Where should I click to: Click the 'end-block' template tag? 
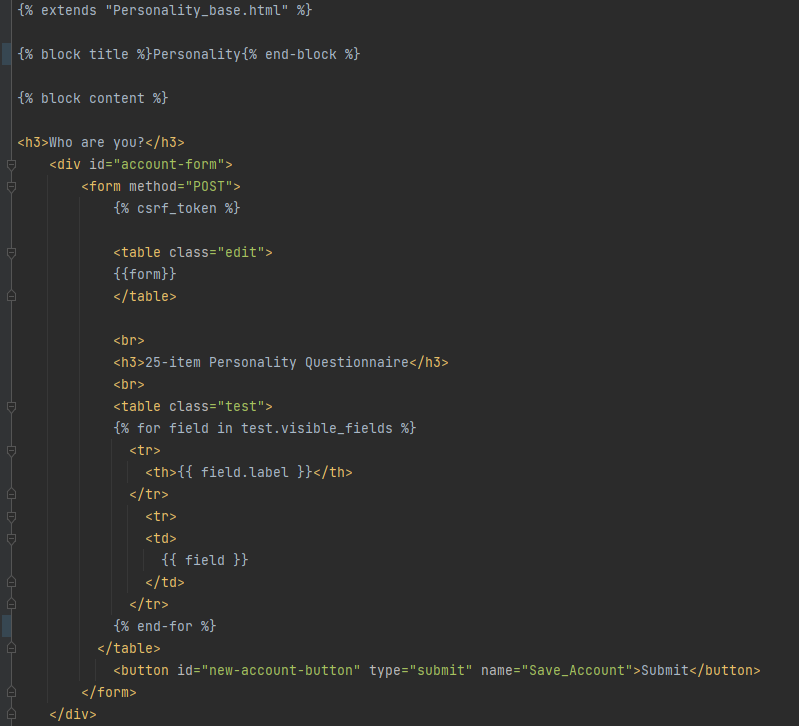pos(301,55)
